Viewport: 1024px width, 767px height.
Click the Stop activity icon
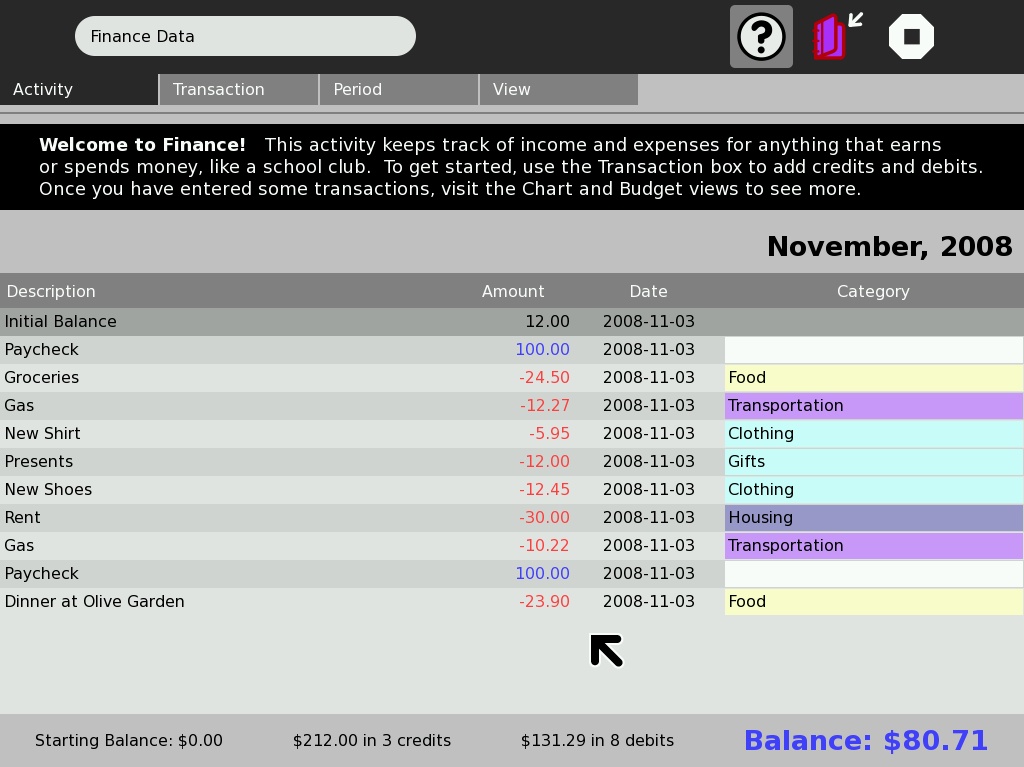tap(911, 37)
